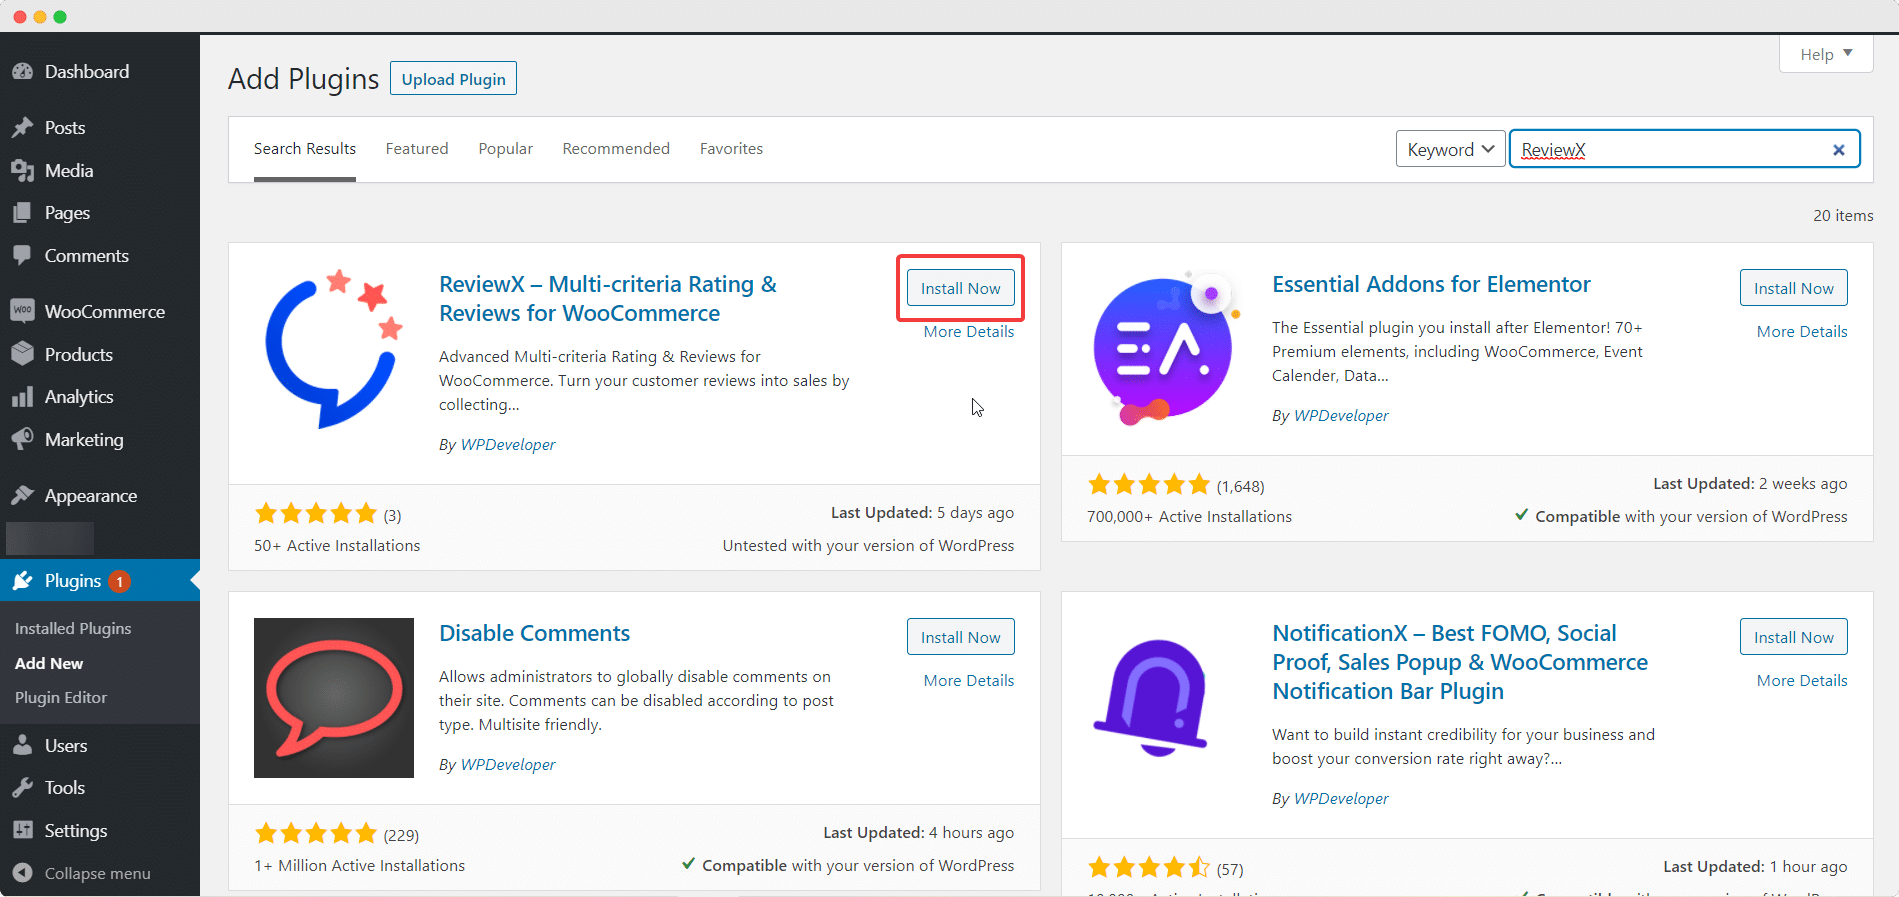Install the Disable Comments plugin

pyautogui.click(x=960, y=637)
